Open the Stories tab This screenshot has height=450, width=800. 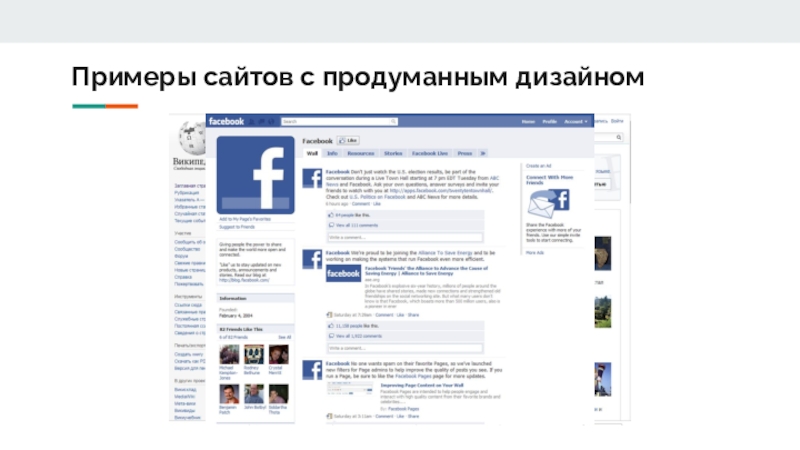393,153
